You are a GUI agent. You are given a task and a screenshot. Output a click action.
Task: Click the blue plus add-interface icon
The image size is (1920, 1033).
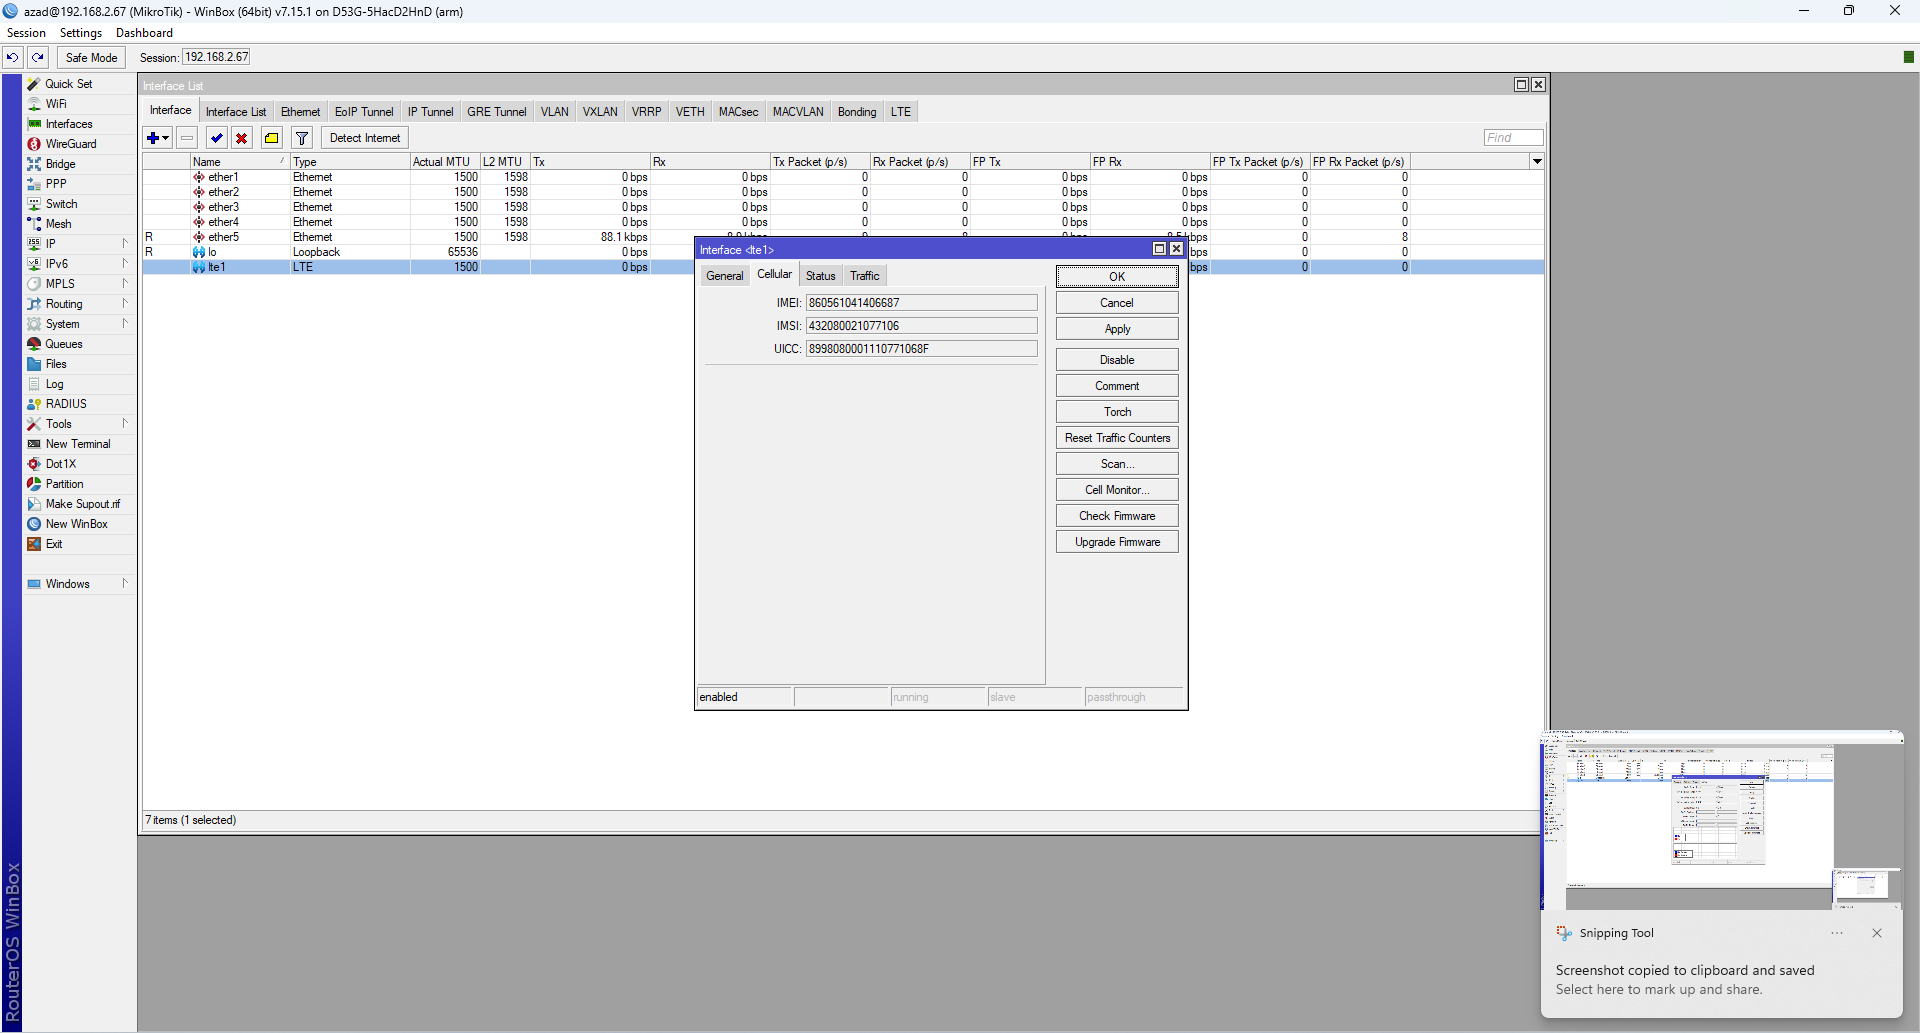click(158, 138)
